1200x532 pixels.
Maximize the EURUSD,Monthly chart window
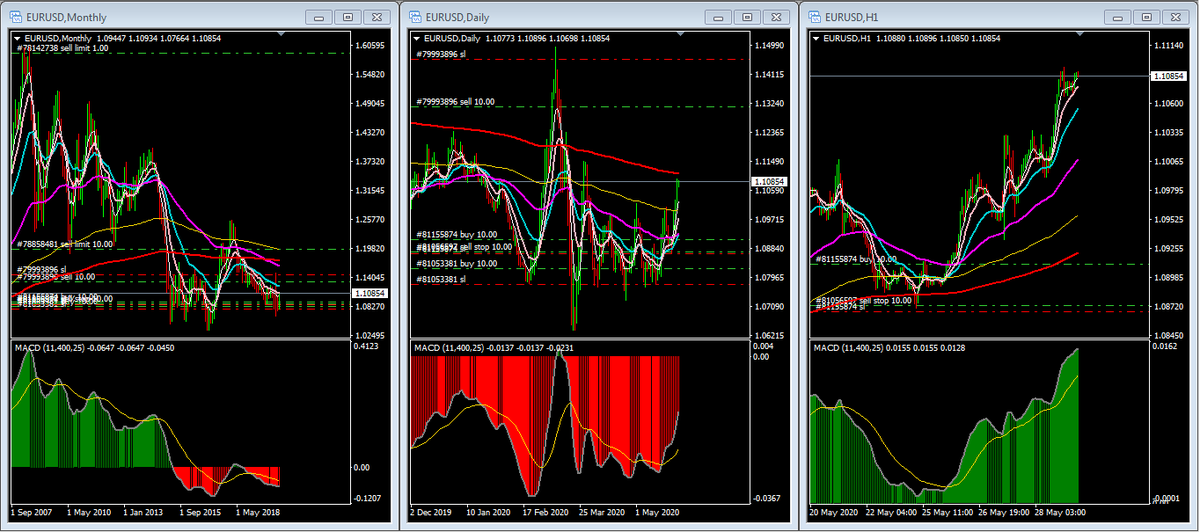[347, 17]
